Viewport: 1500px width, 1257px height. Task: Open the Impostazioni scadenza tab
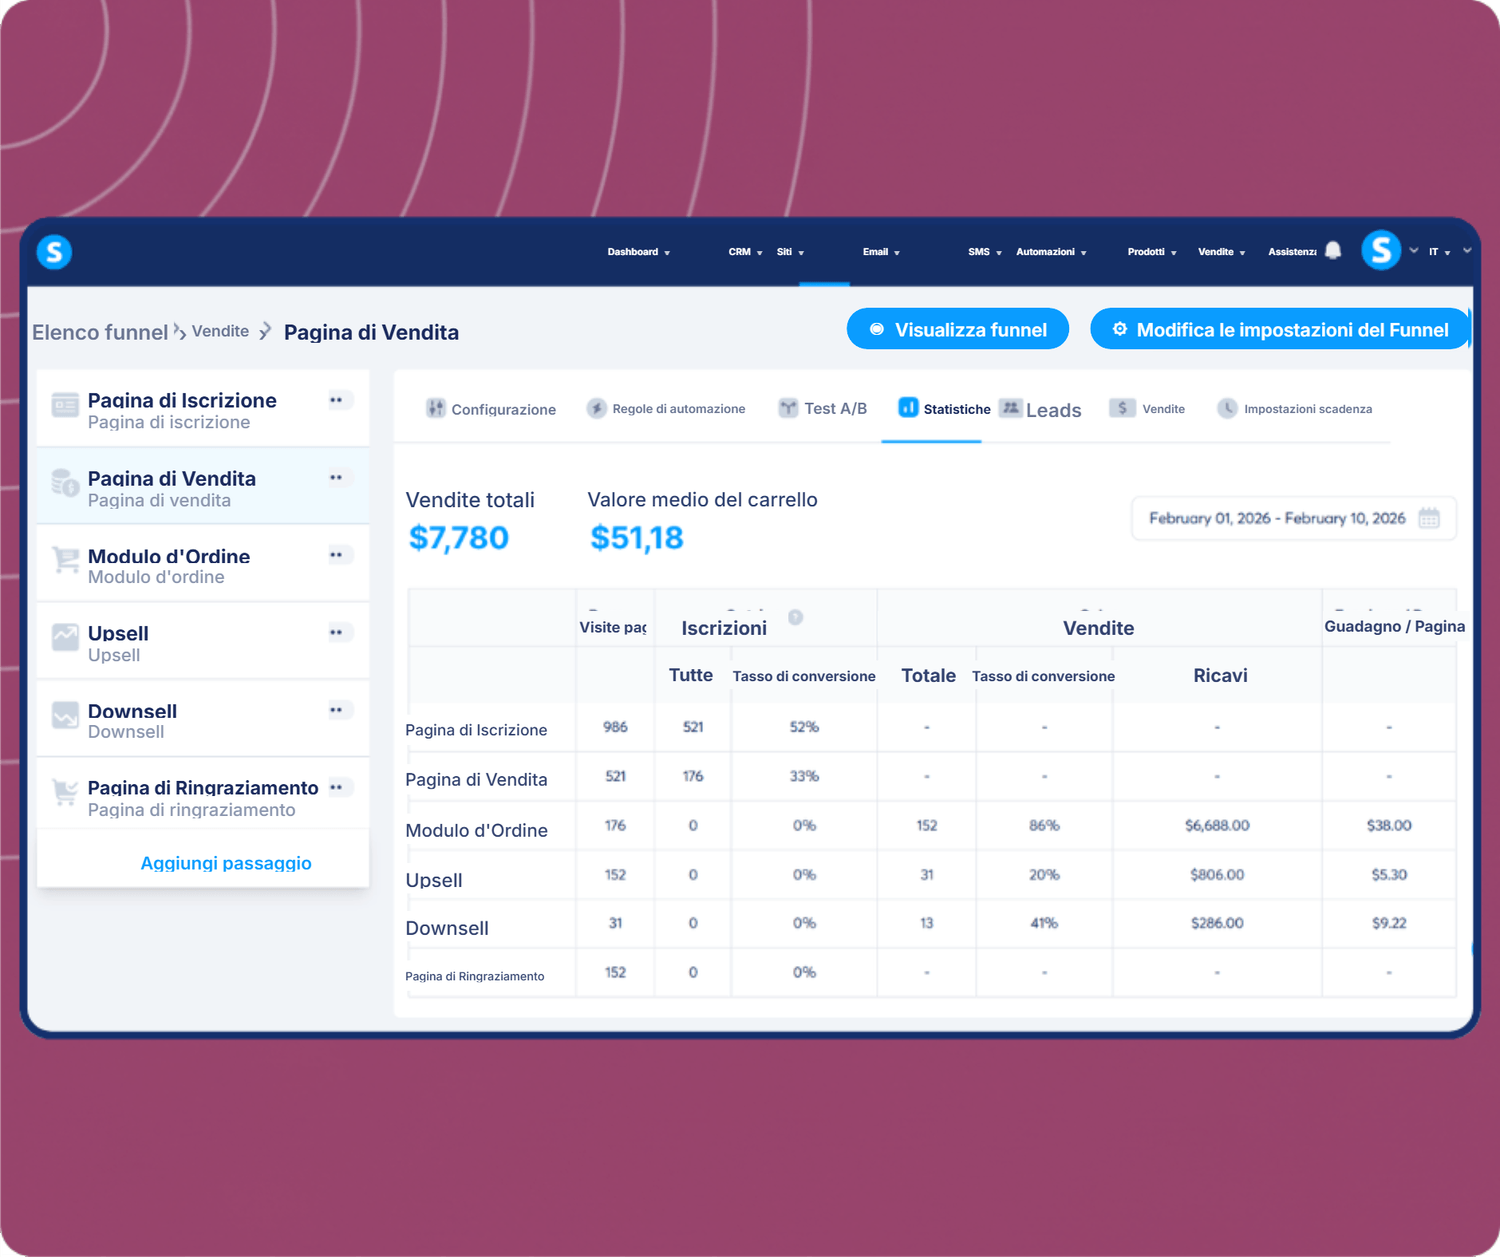tap(1294, 409)
